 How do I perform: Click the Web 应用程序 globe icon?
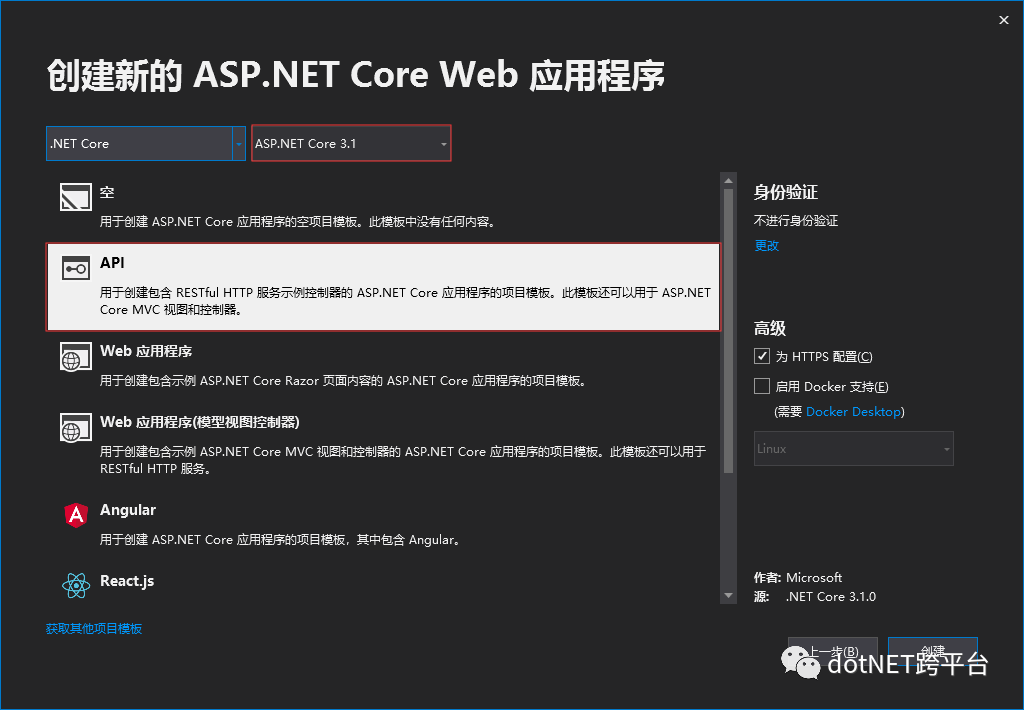(x=76, y=357)
